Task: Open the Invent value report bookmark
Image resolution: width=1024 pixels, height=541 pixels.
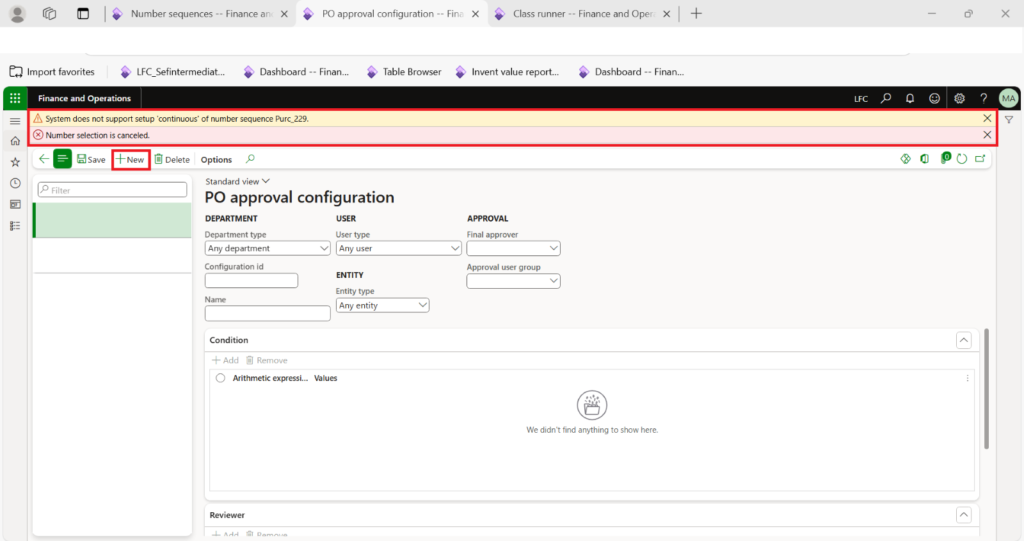Action: tap(507, 72)
